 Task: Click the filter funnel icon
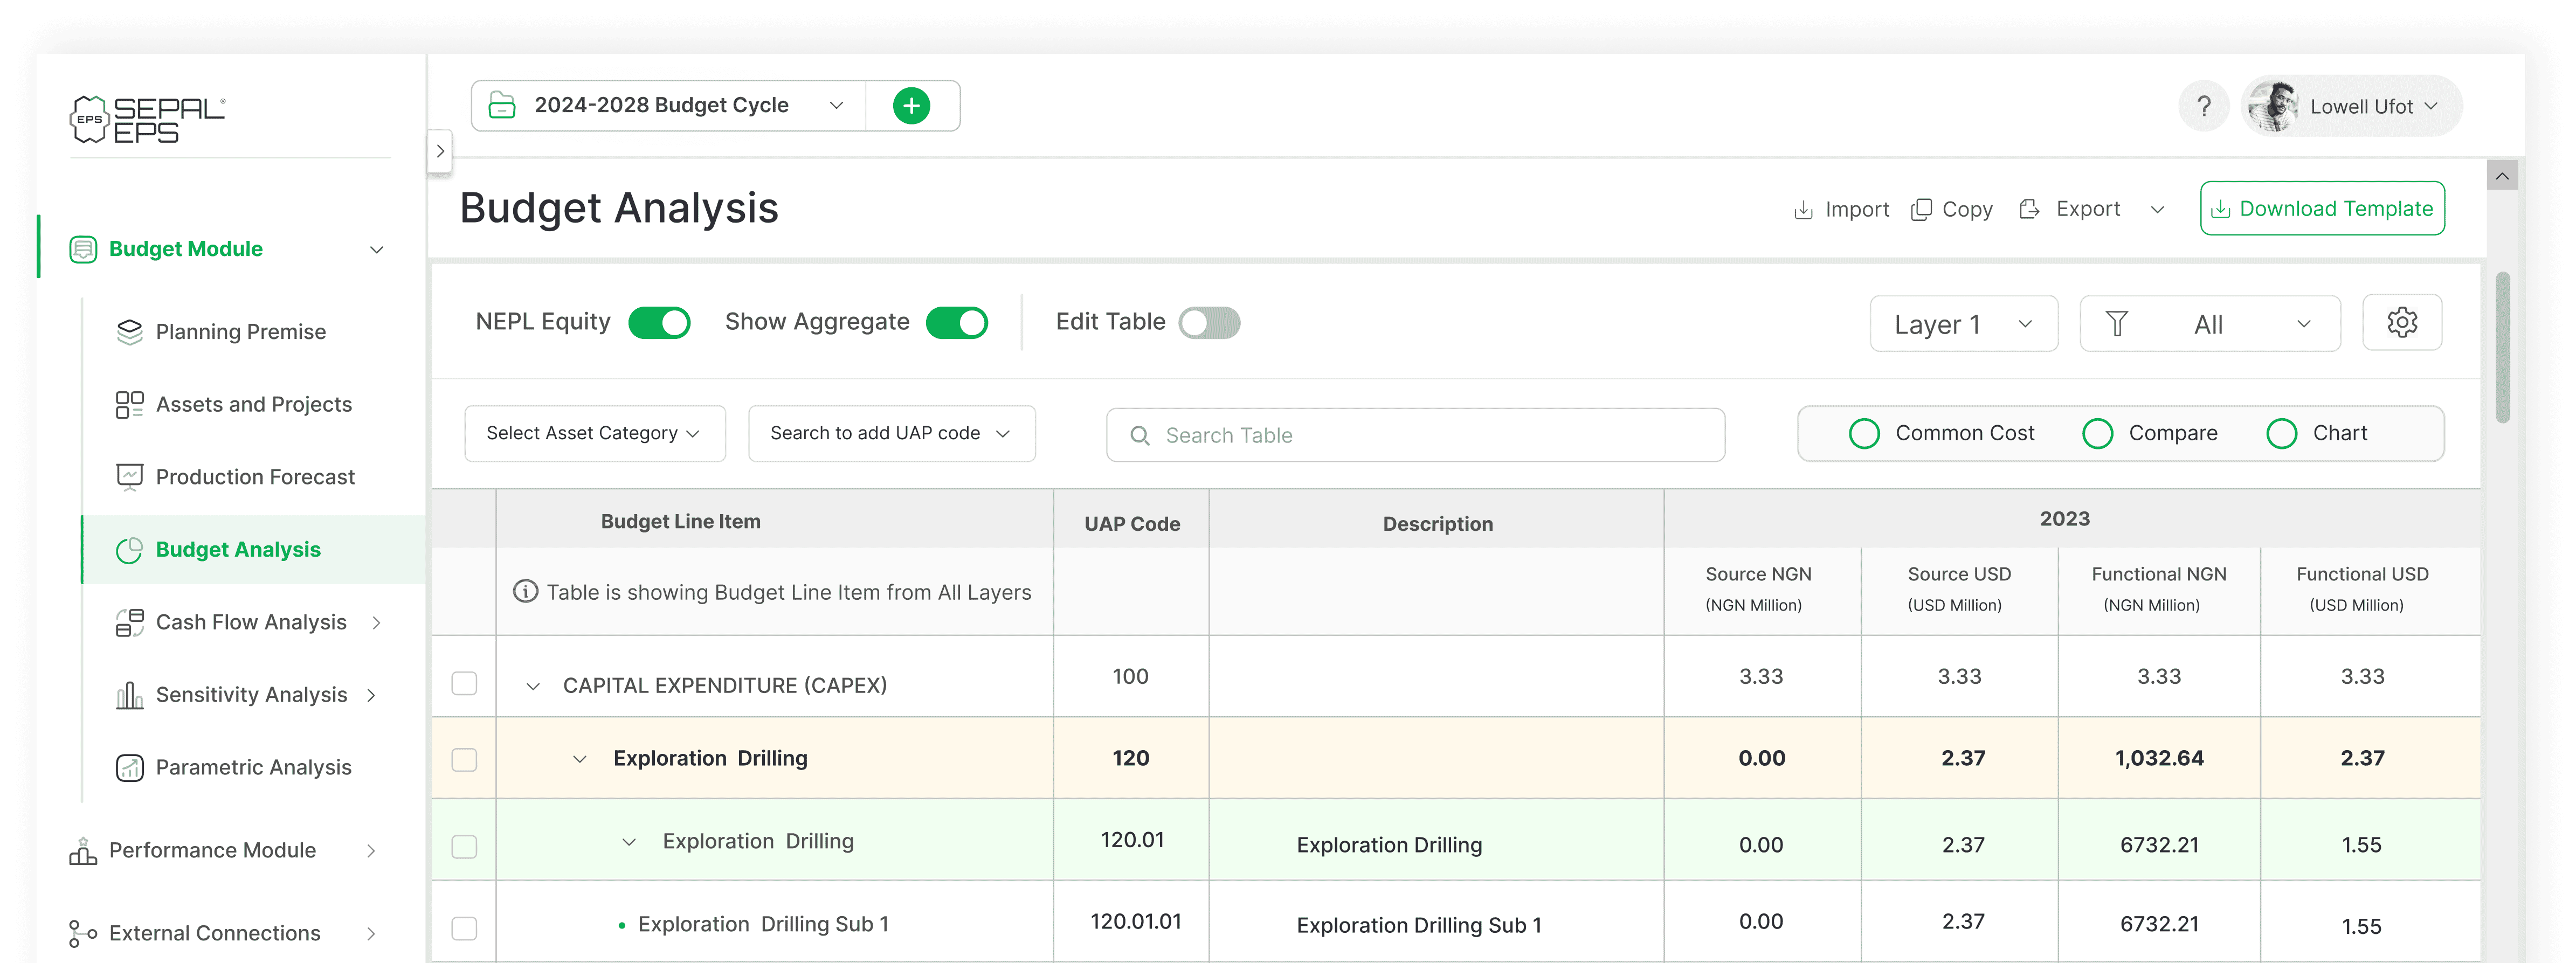click(x=2117, y=324)
